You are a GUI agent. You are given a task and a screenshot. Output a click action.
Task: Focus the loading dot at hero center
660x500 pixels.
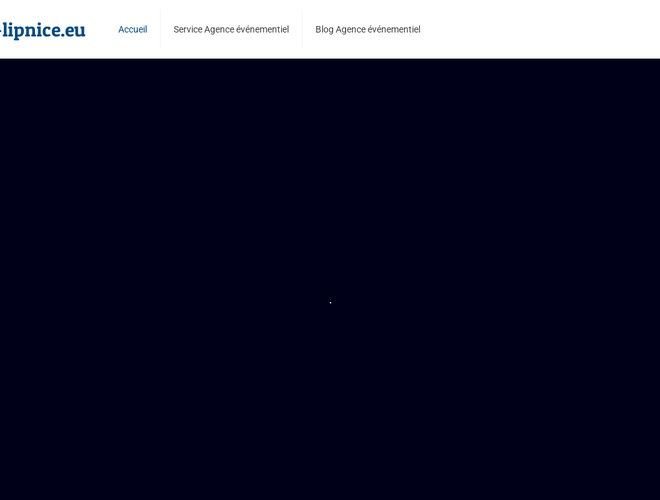pyautogui.click(x=330, y=302)
